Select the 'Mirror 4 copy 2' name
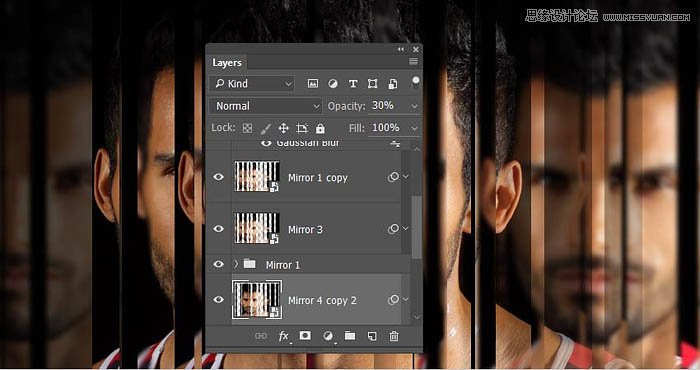The image size is (700, 370). click(x=322, y=300)
